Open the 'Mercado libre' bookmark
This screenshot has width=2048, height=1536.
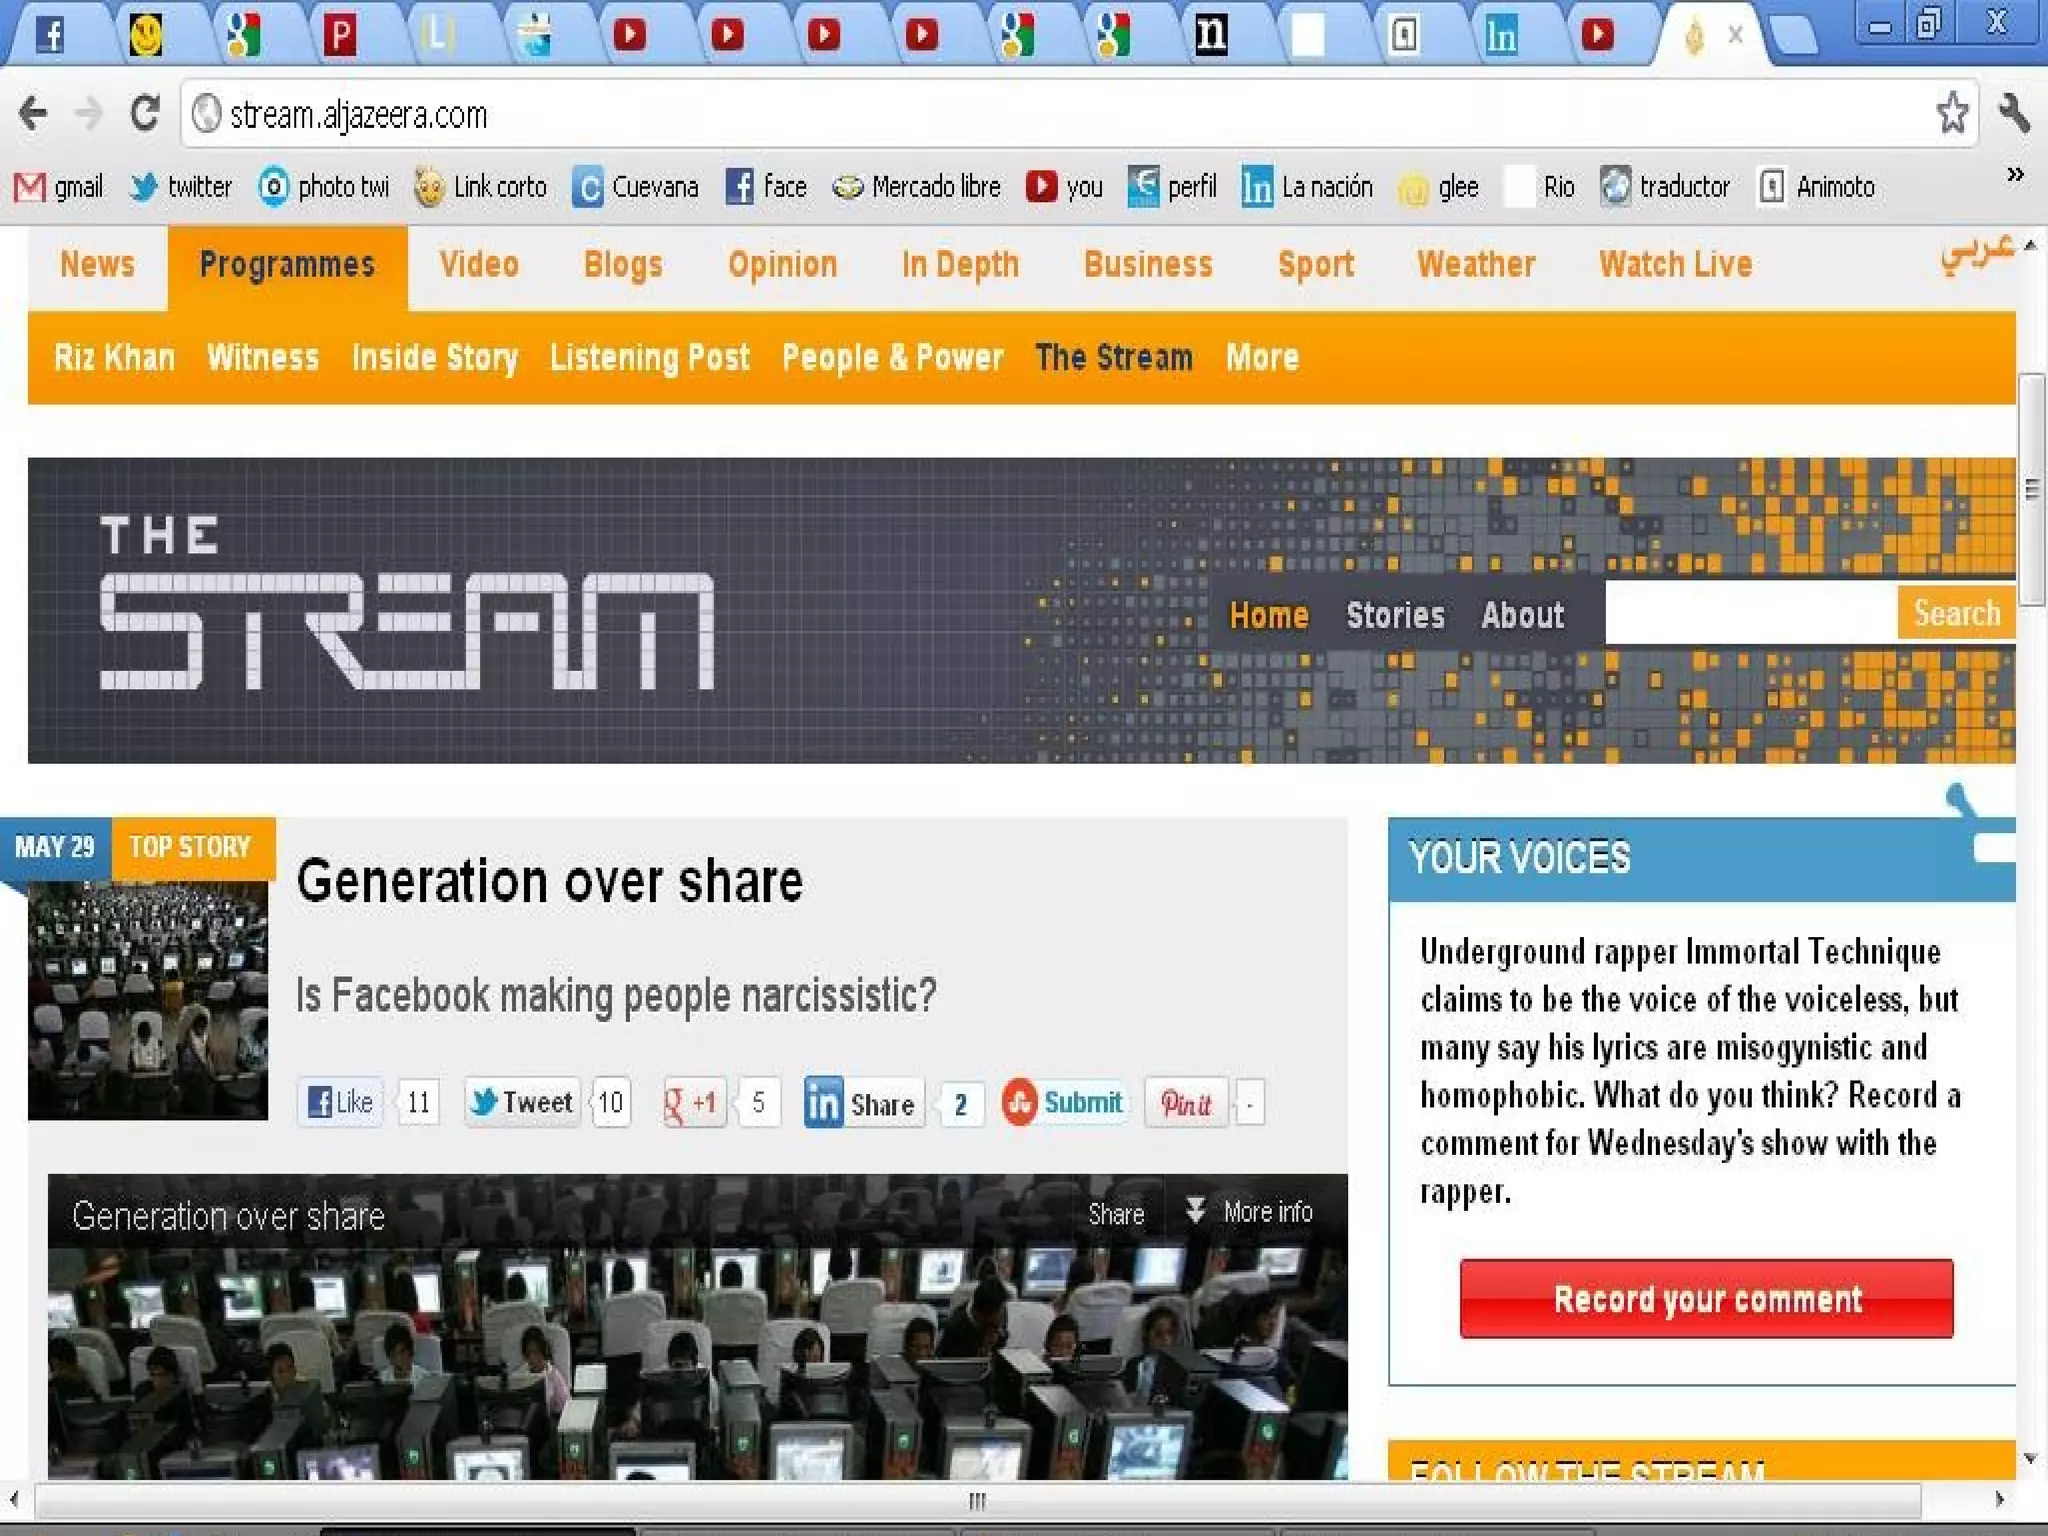tap(917, 186)
